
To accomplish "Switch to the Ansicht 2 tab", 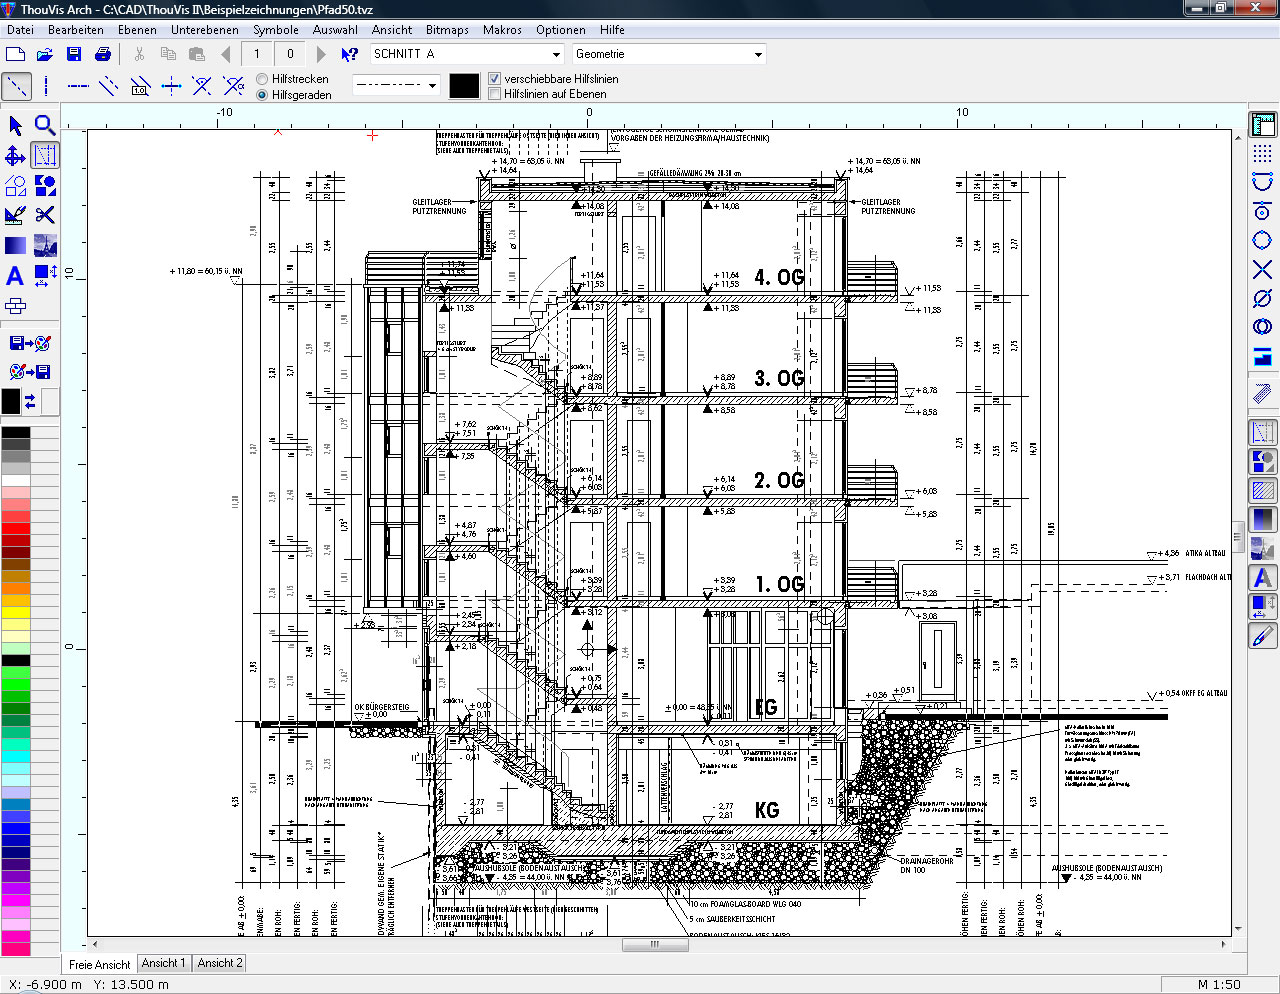I will coord(219,963).
